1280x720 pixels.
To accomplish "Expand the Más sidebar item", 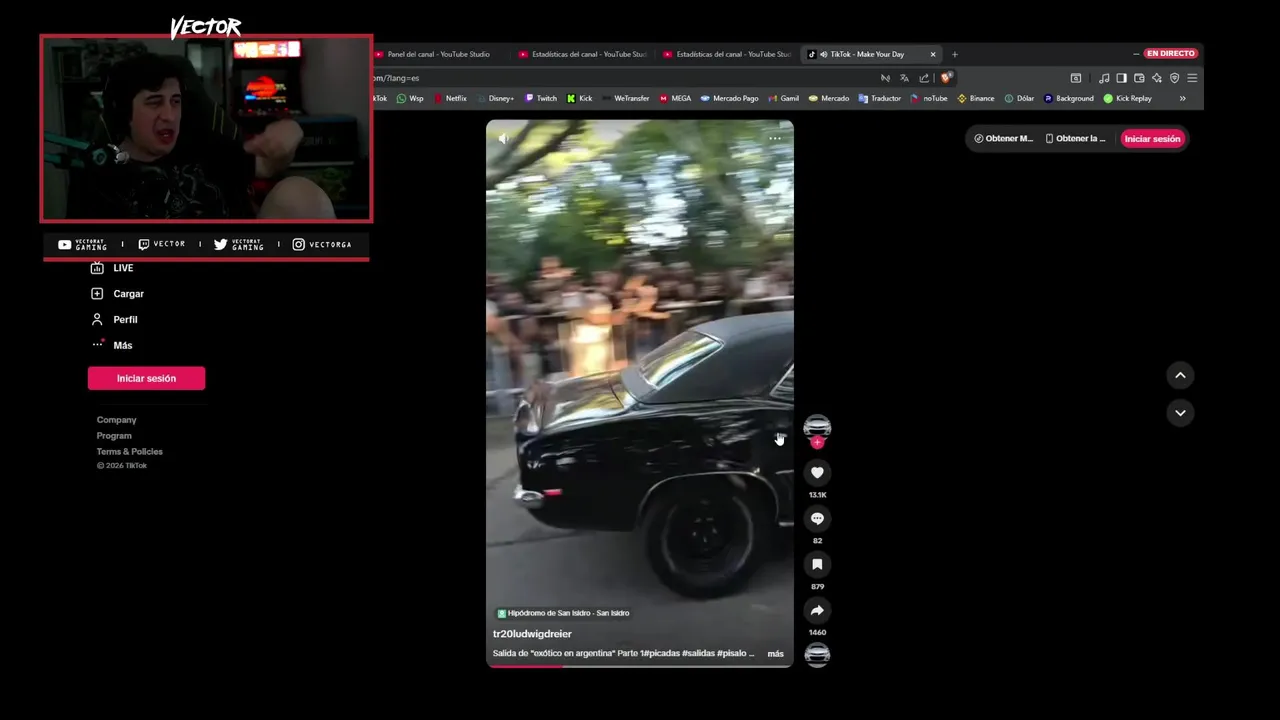I will point(111,345).
